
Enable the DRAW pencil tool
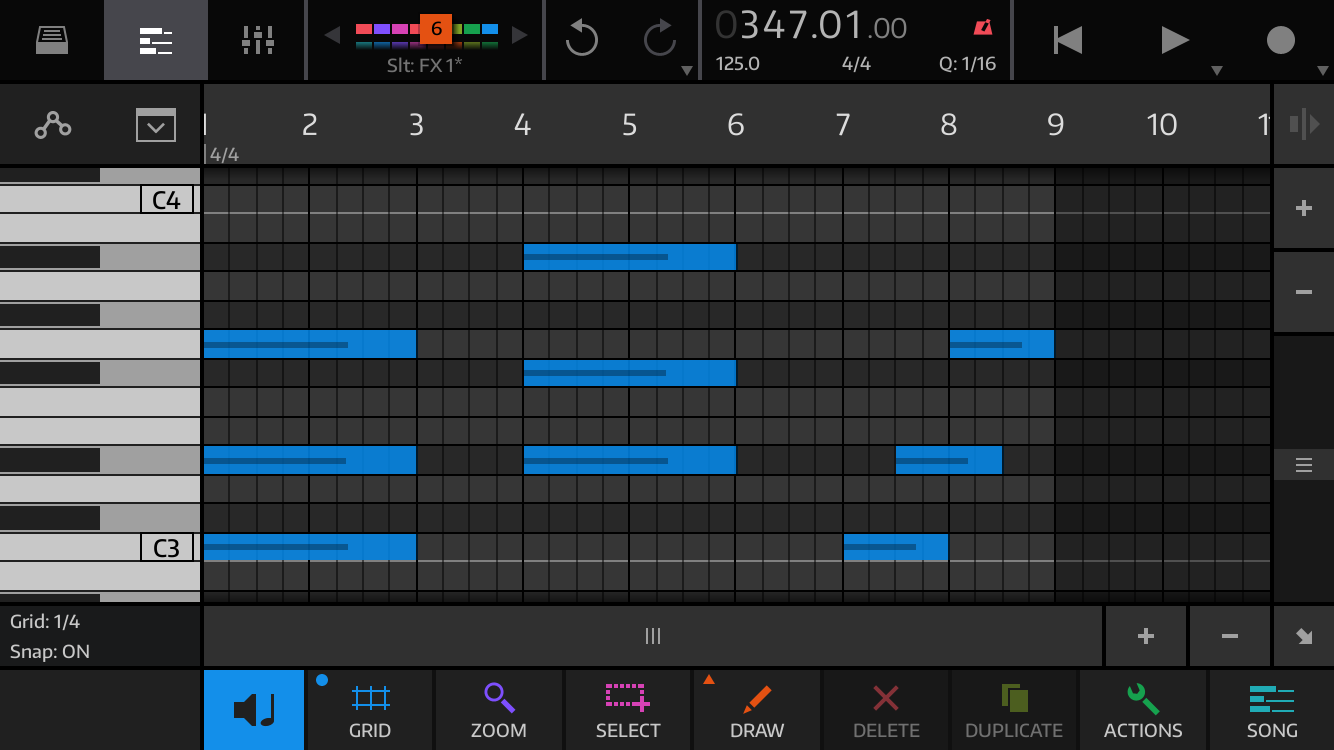point(756,710)
